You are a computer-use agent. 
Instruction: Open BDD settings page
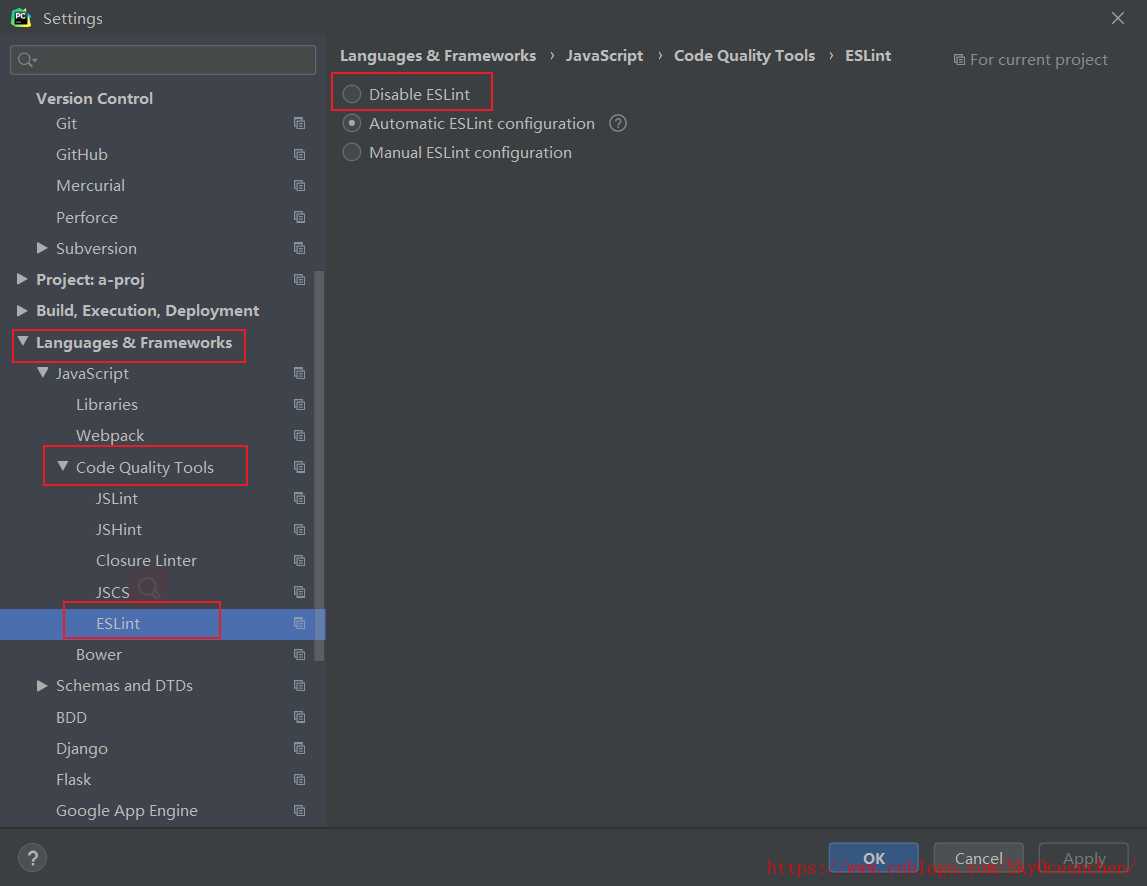[x=72, y=718]
